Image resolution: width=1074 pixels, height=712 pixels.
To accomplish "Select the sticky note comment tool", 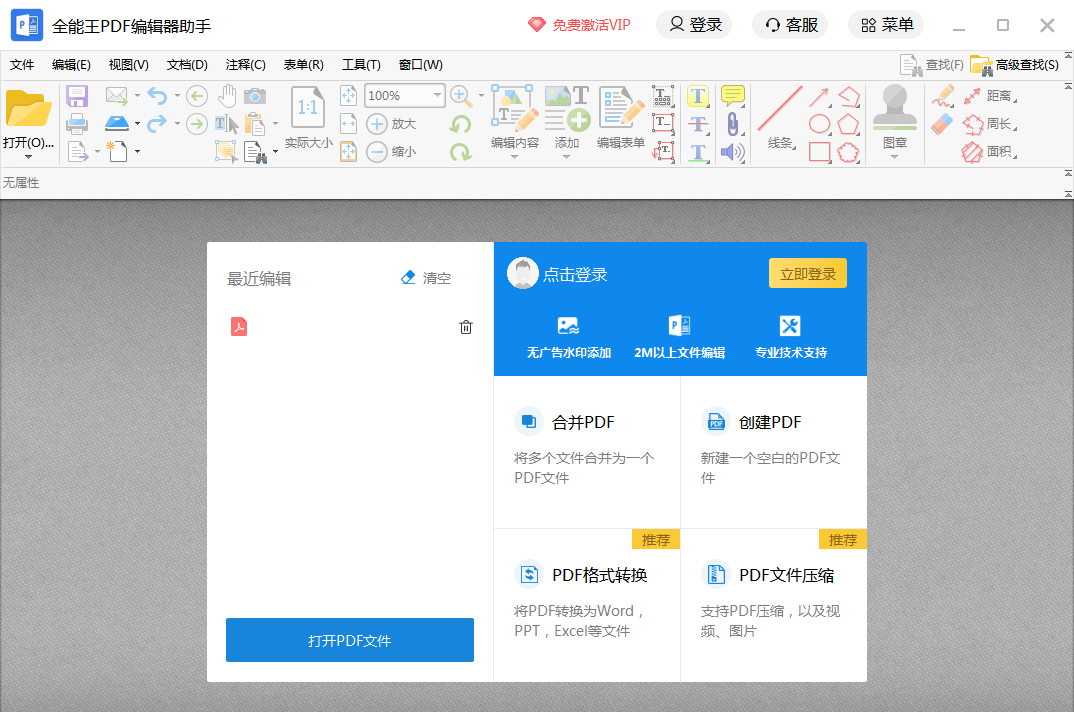I will click(x=733, y=96).
